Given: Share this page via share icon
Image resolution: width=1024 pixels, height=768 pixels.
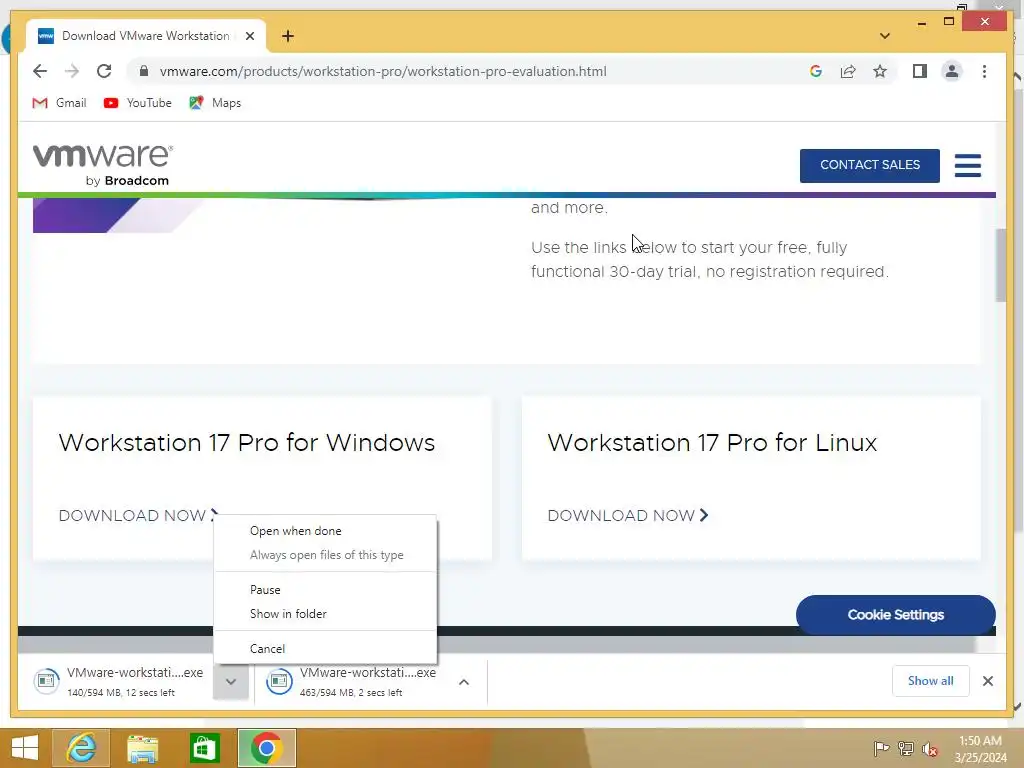Looking at the screenshot, I should pyautogui.click(x=848, y=71).
